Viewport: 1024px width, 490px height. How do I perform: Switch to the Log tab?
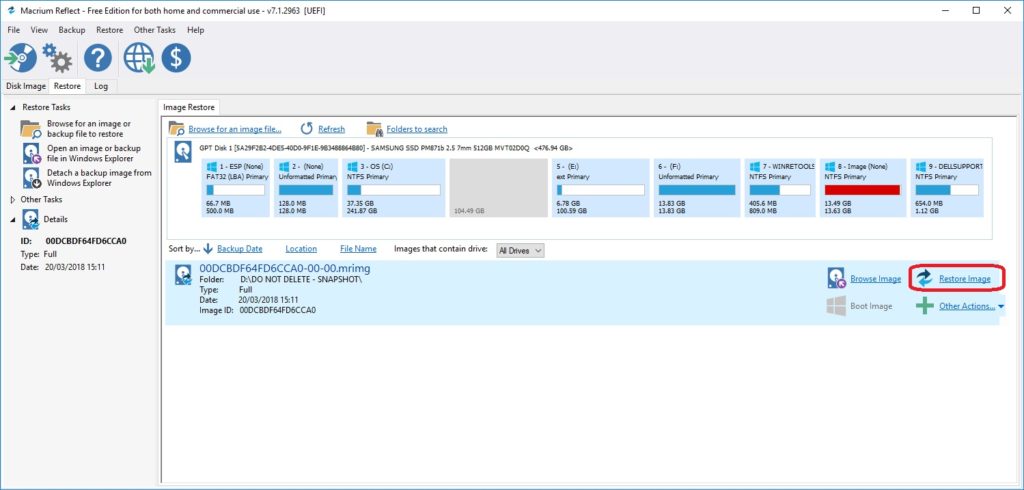[x=101, y=86]
